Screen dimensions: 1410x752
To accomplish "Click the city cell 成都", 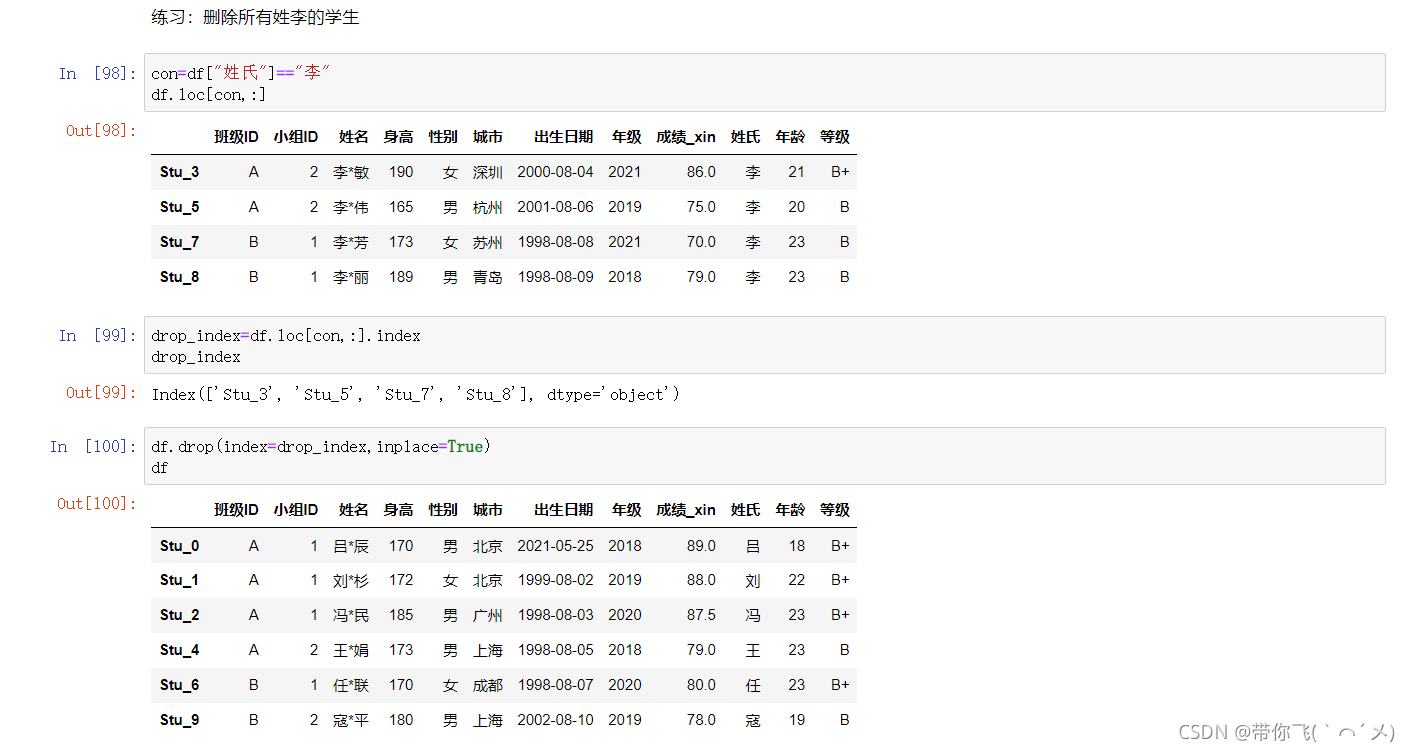I will (x=487, y=685).
